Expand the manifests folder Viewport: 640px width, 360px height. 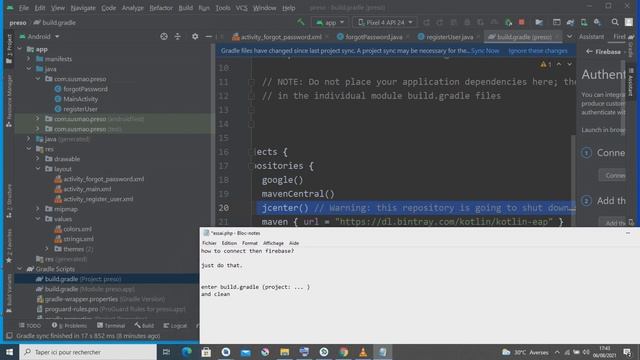29,59
